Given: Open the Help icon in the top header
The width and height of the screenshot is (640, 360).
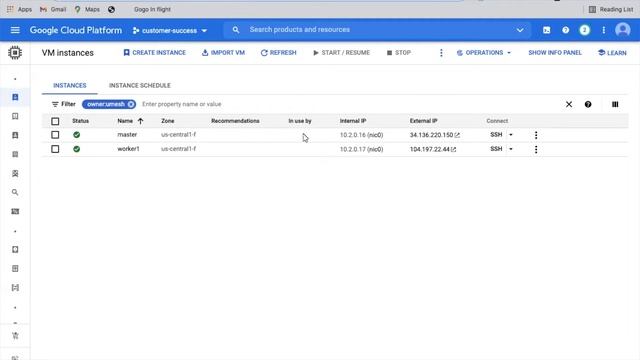Looking at the screenshot, I should point(565,30).
